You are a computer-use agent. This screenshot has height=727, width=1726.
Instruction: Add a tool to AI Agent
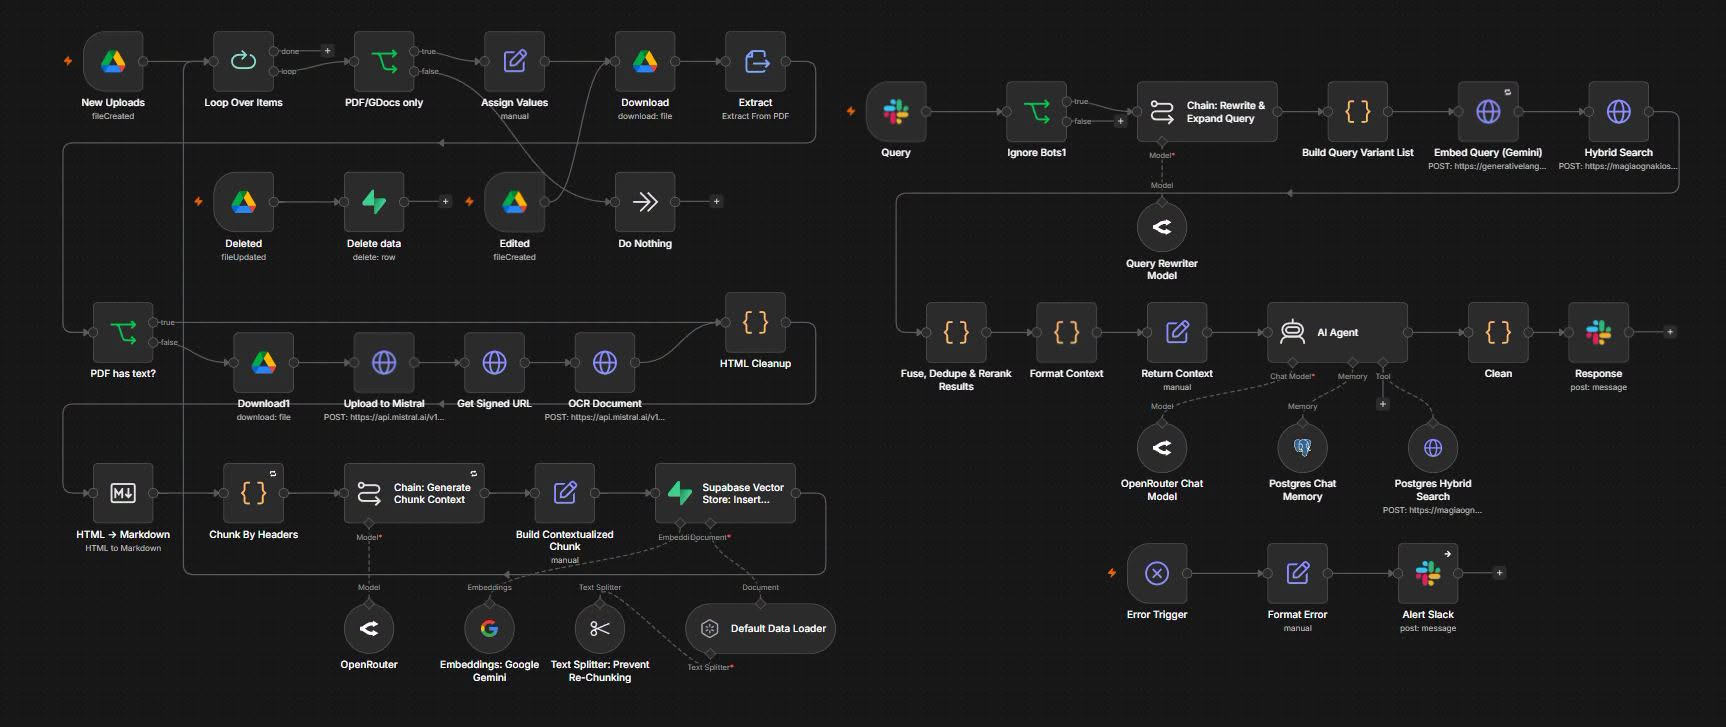pos(1383,404)
